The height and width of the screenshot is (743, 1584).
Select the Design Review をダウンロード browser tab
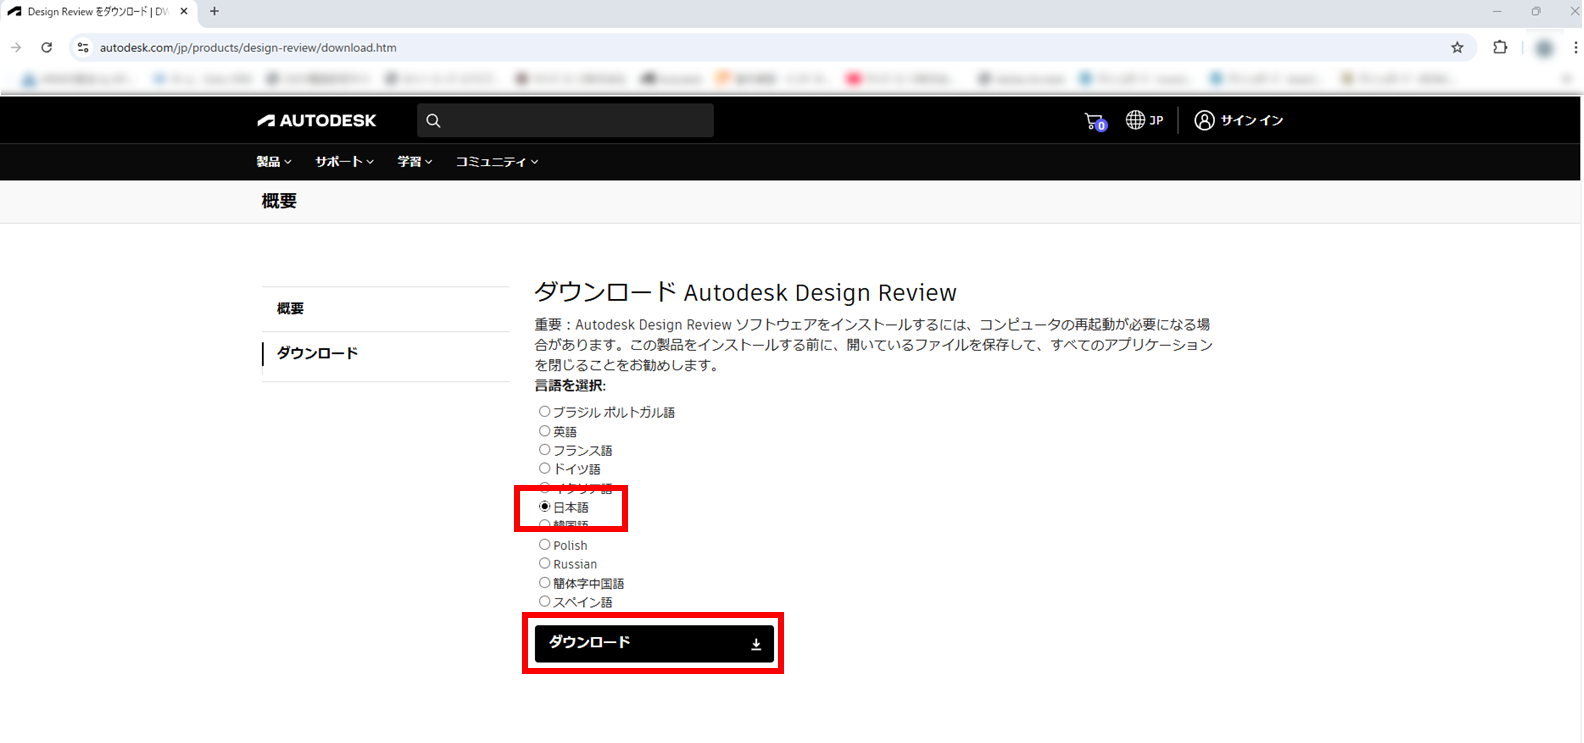coord(98,12)
